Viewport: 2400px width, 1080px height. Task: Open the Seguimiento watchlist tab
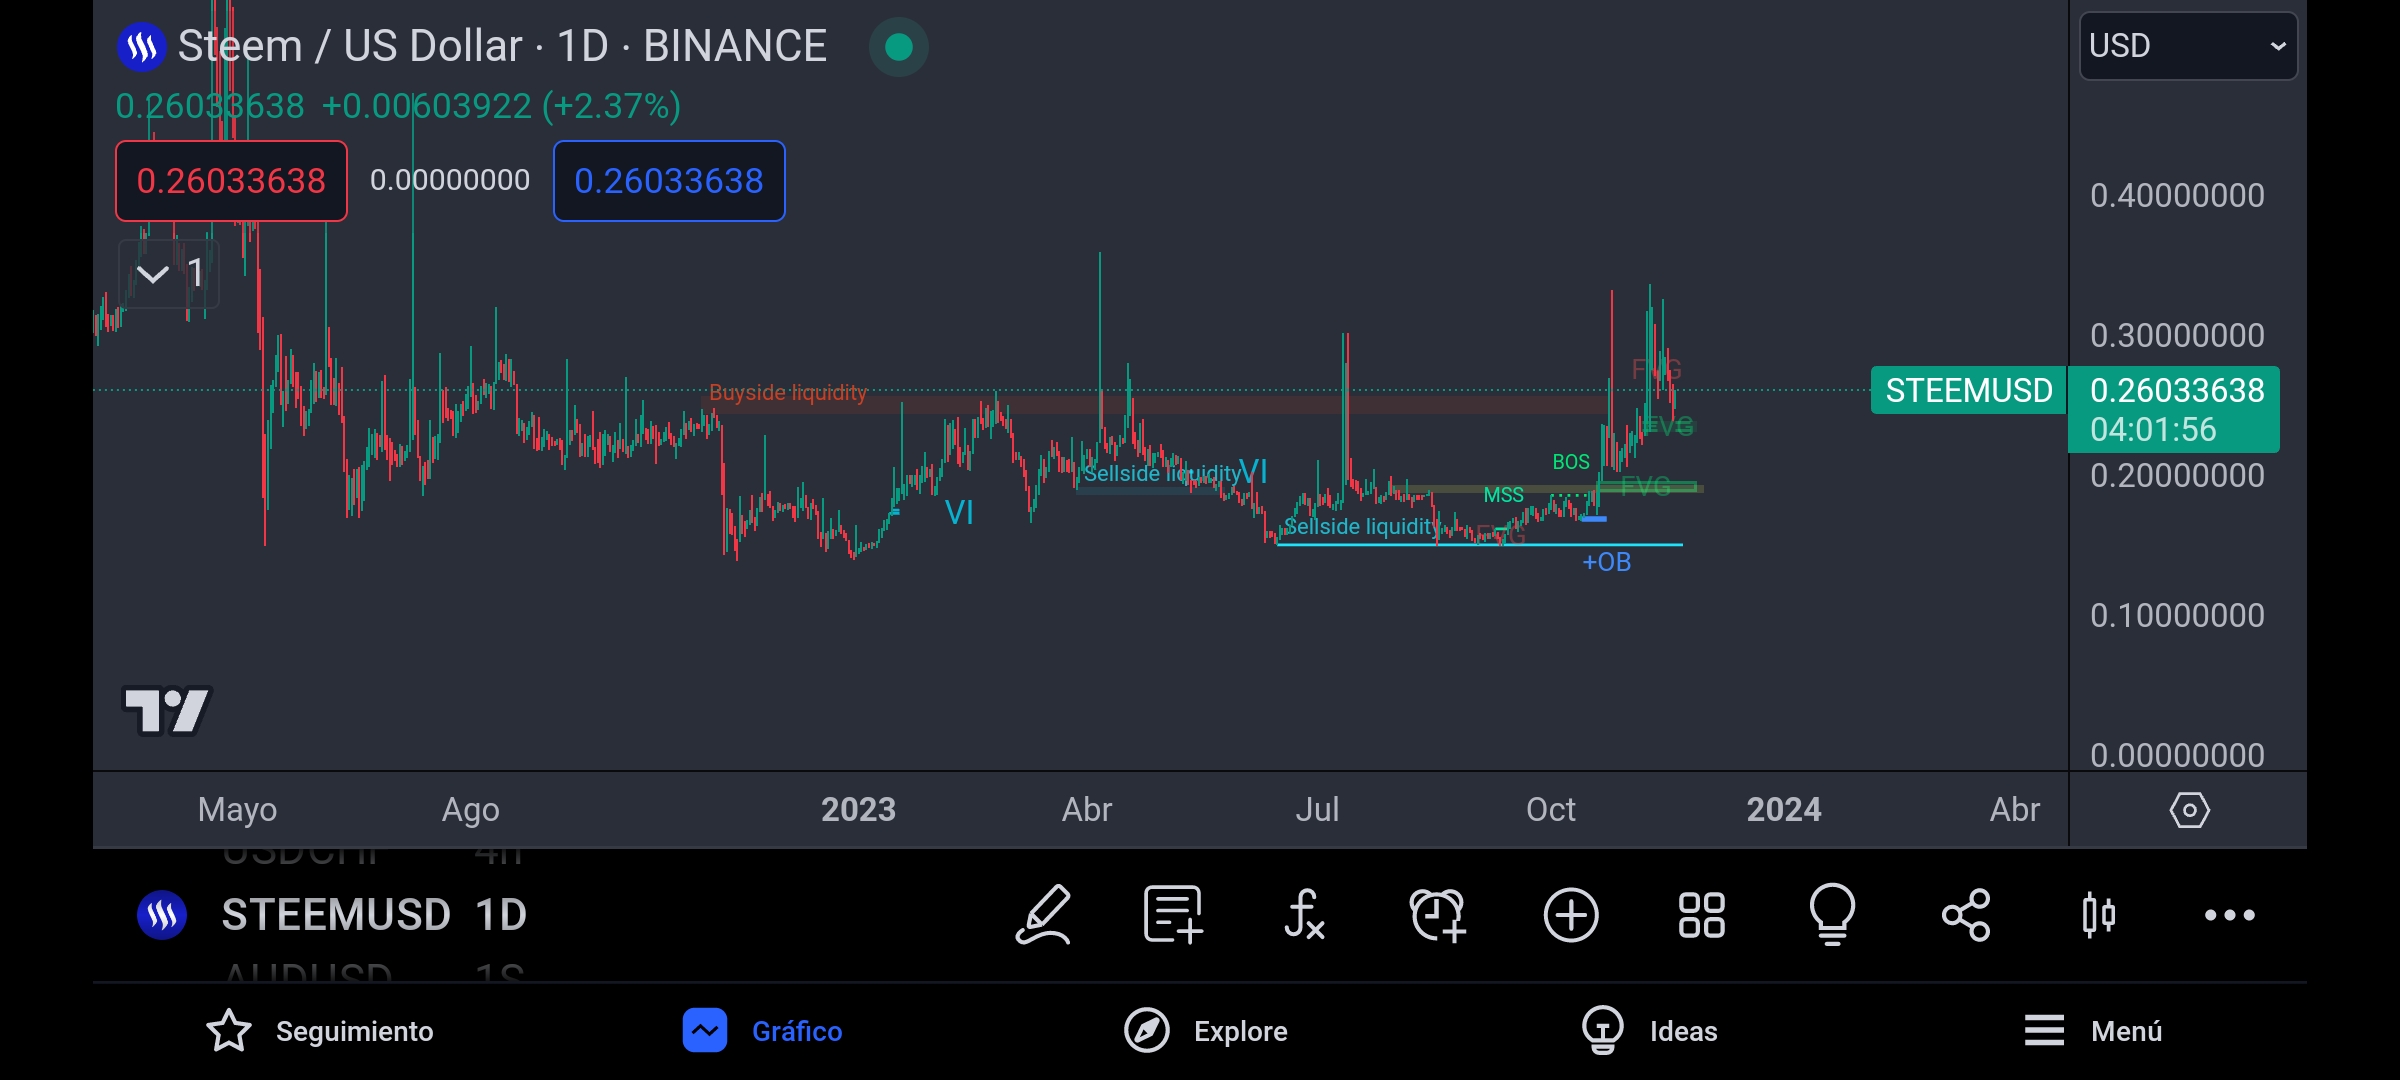click(x=320, y=1031)
